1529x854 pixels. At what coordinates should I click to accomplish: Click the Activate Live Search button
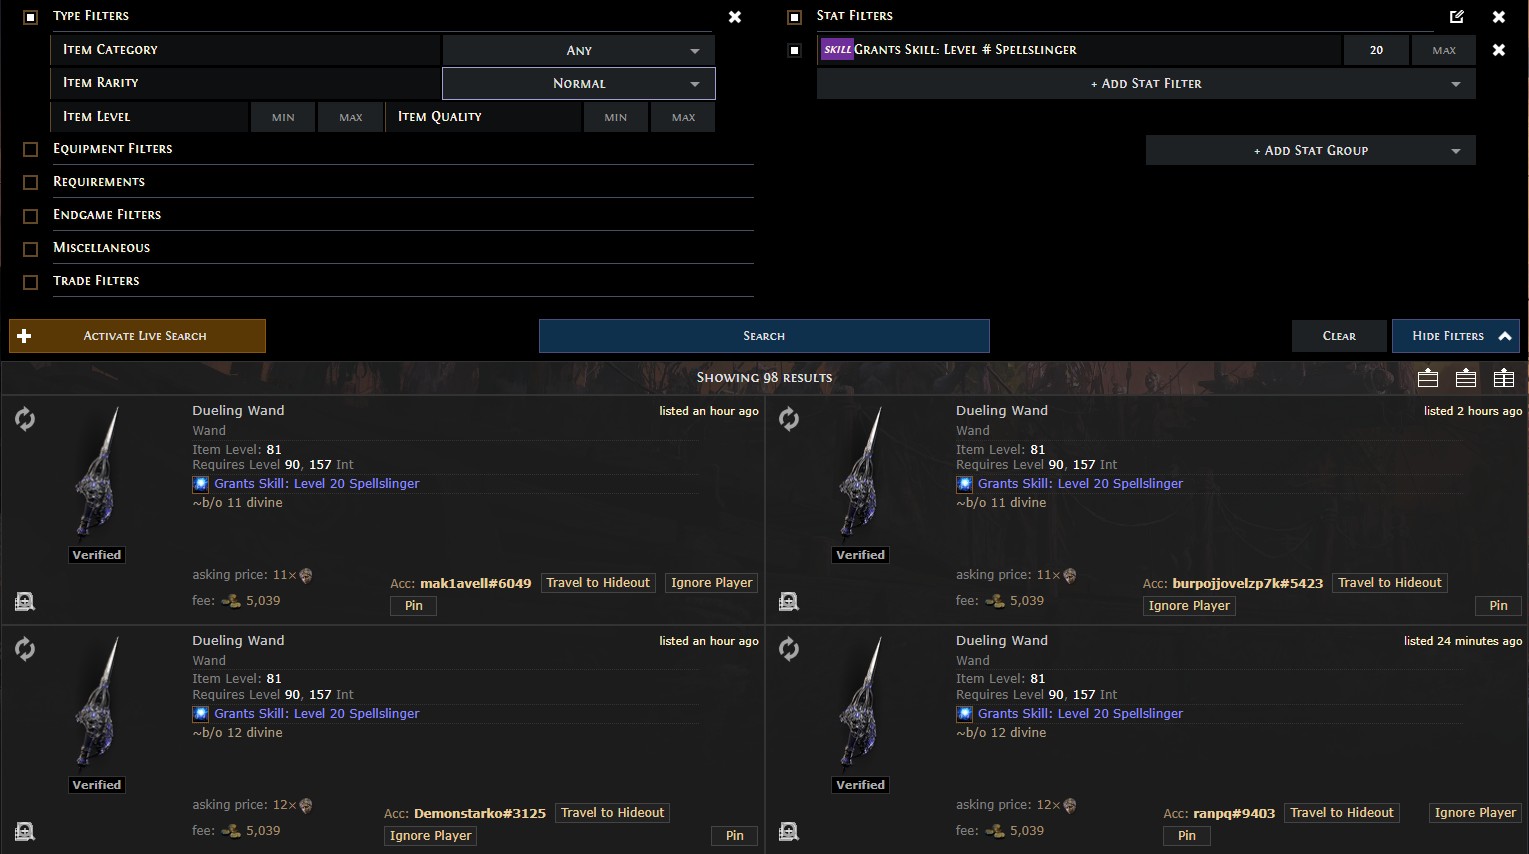[137, 336]
